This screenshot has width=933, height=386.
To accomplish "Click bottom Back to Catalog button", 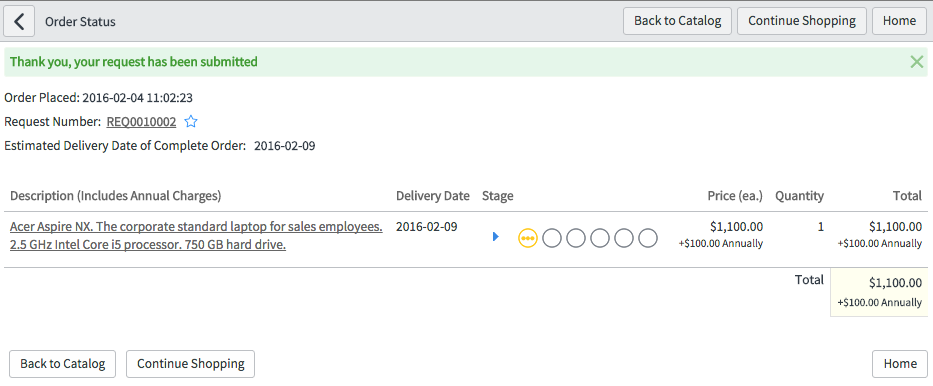I will point(62,364).
